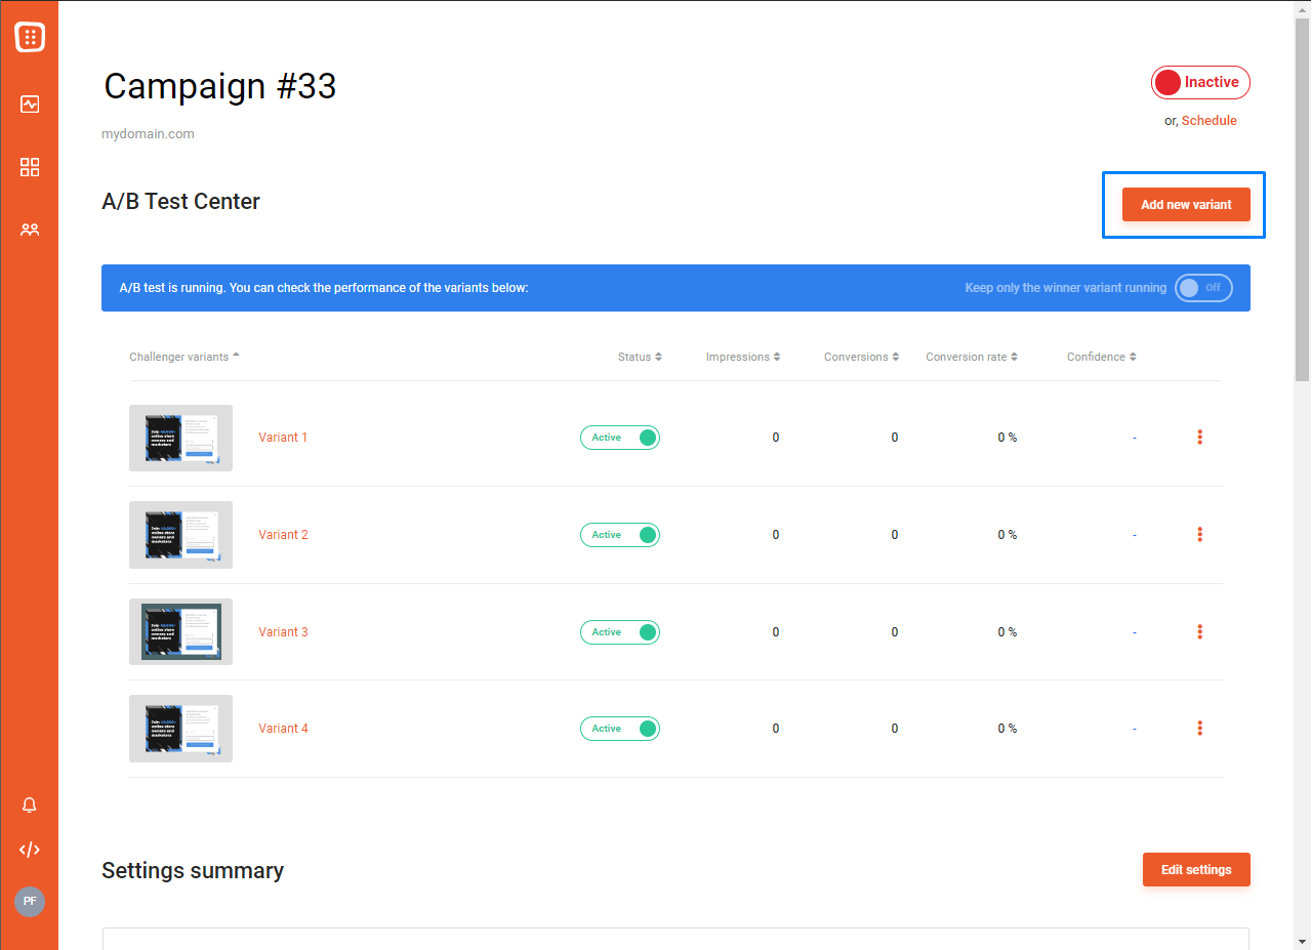Disable the Variant 2 Active toggle
The image size is (1312, 950).
[x=620, y=535]
